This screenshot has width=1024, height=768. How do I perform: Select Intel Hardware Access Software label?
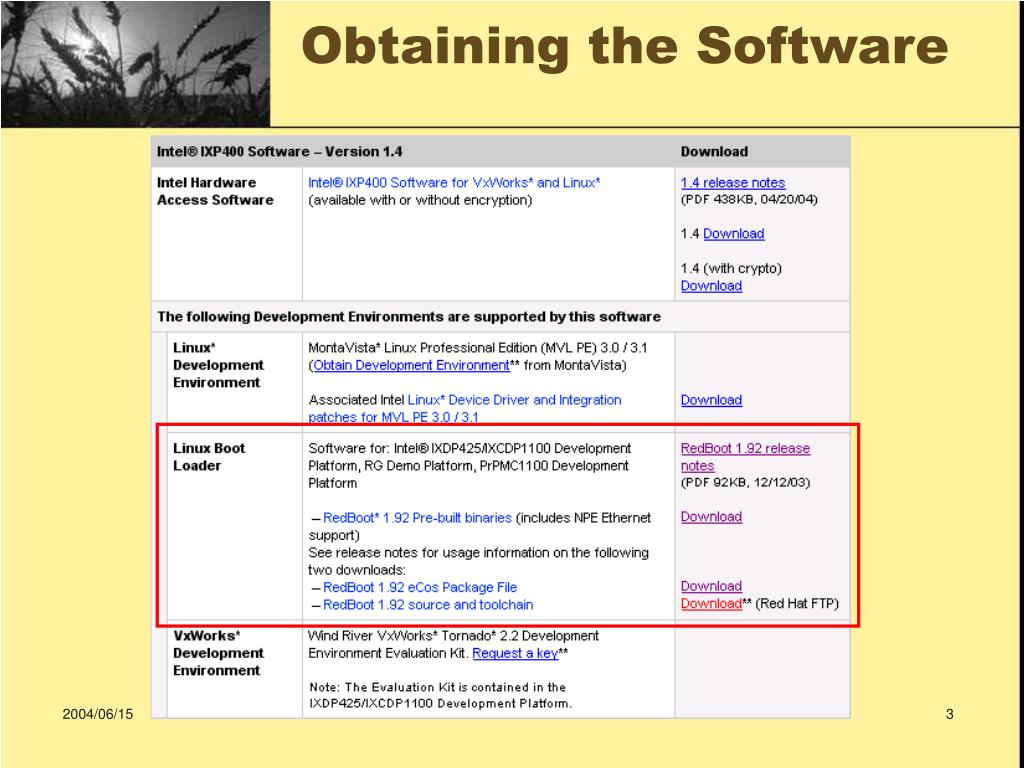(215, 191)
